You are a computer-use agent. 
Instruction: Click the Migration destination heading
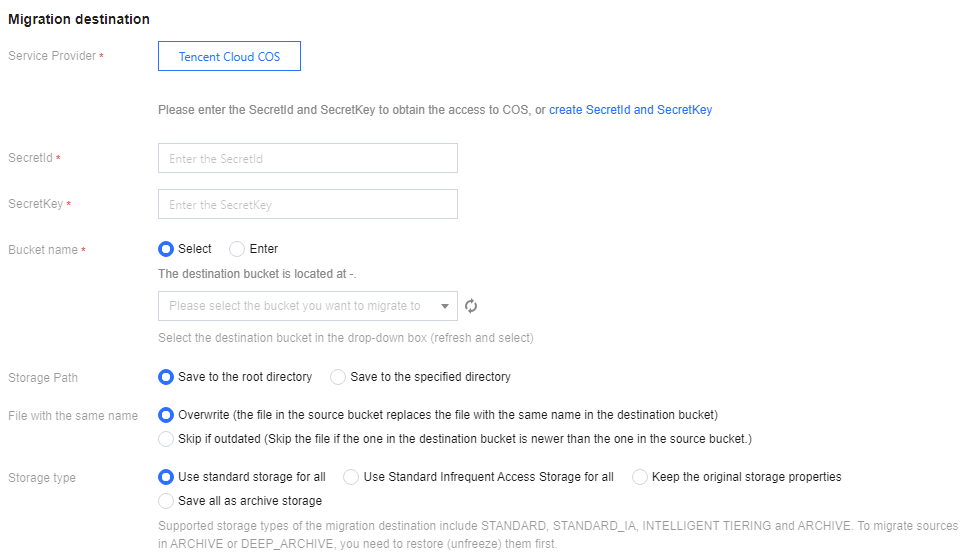(x=79, y=19)
